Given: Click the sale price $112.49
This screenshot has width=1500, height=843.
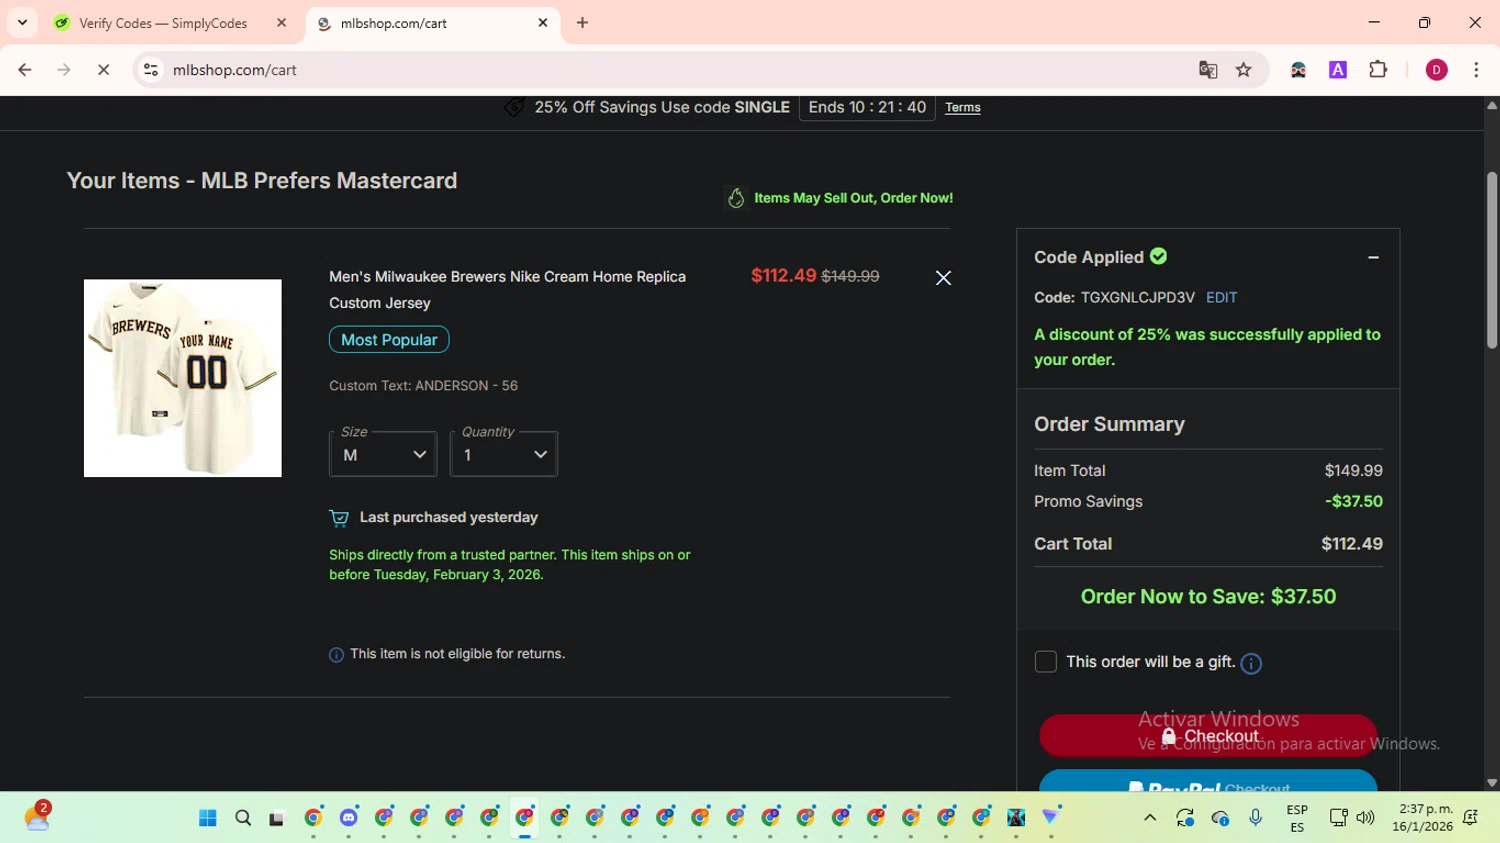Looking at the screenshot, I should (784, 276).
